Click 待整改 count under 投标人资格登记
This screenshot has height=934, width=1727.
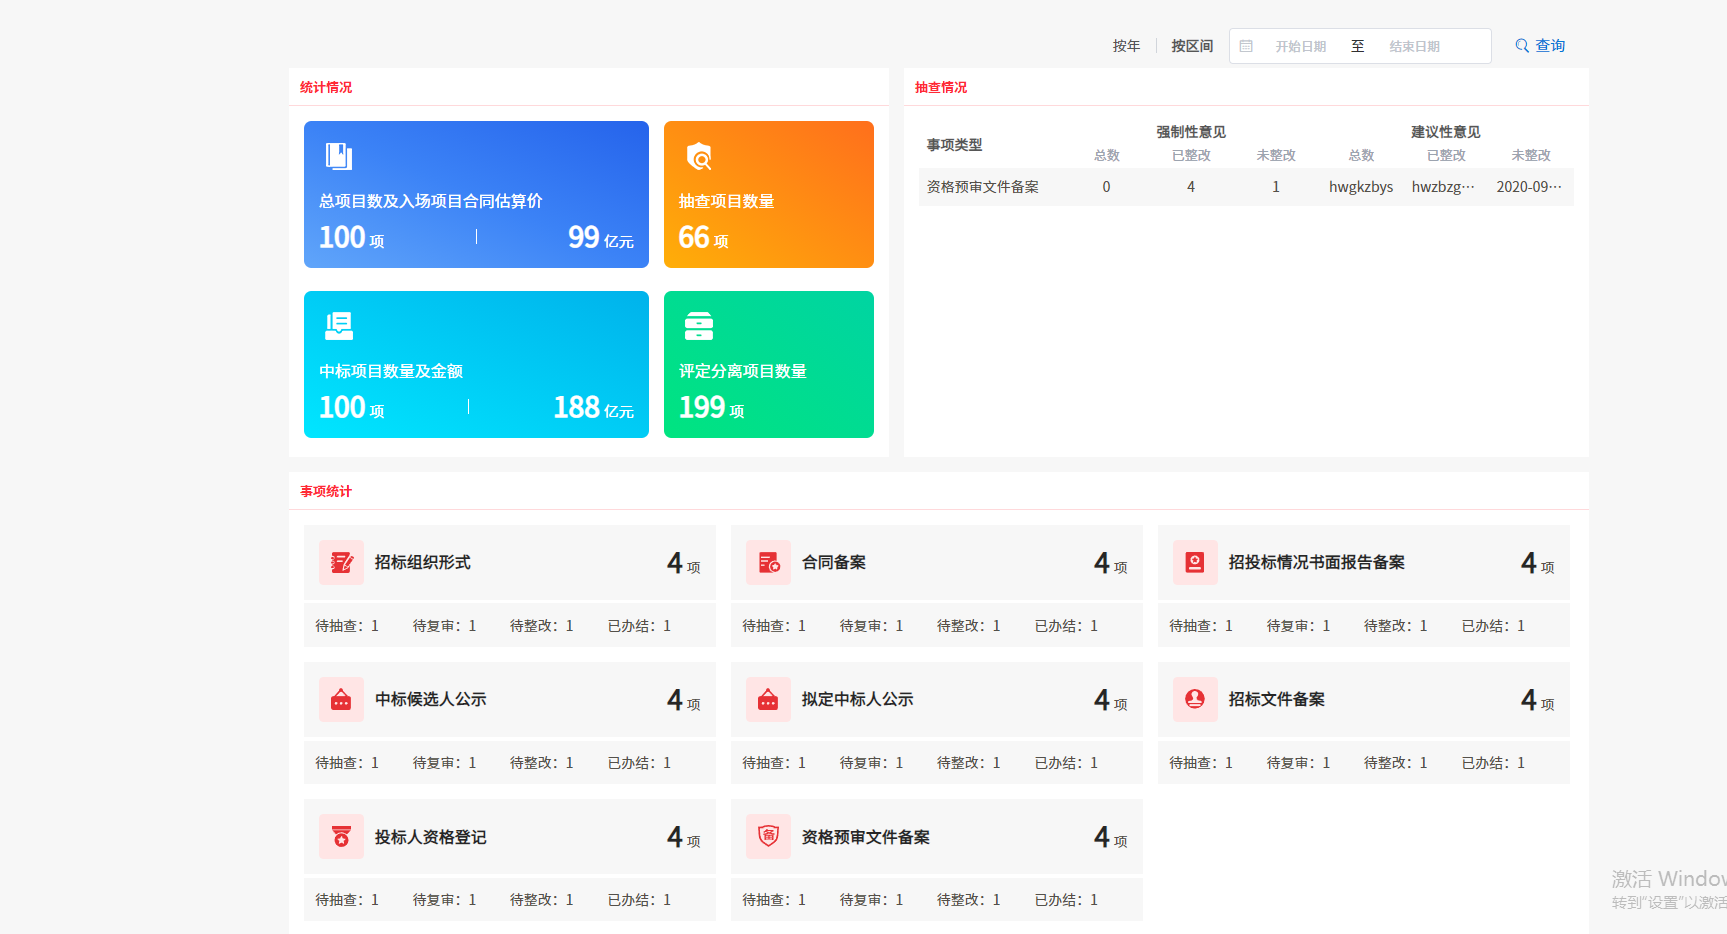click(x=542, y=900)
